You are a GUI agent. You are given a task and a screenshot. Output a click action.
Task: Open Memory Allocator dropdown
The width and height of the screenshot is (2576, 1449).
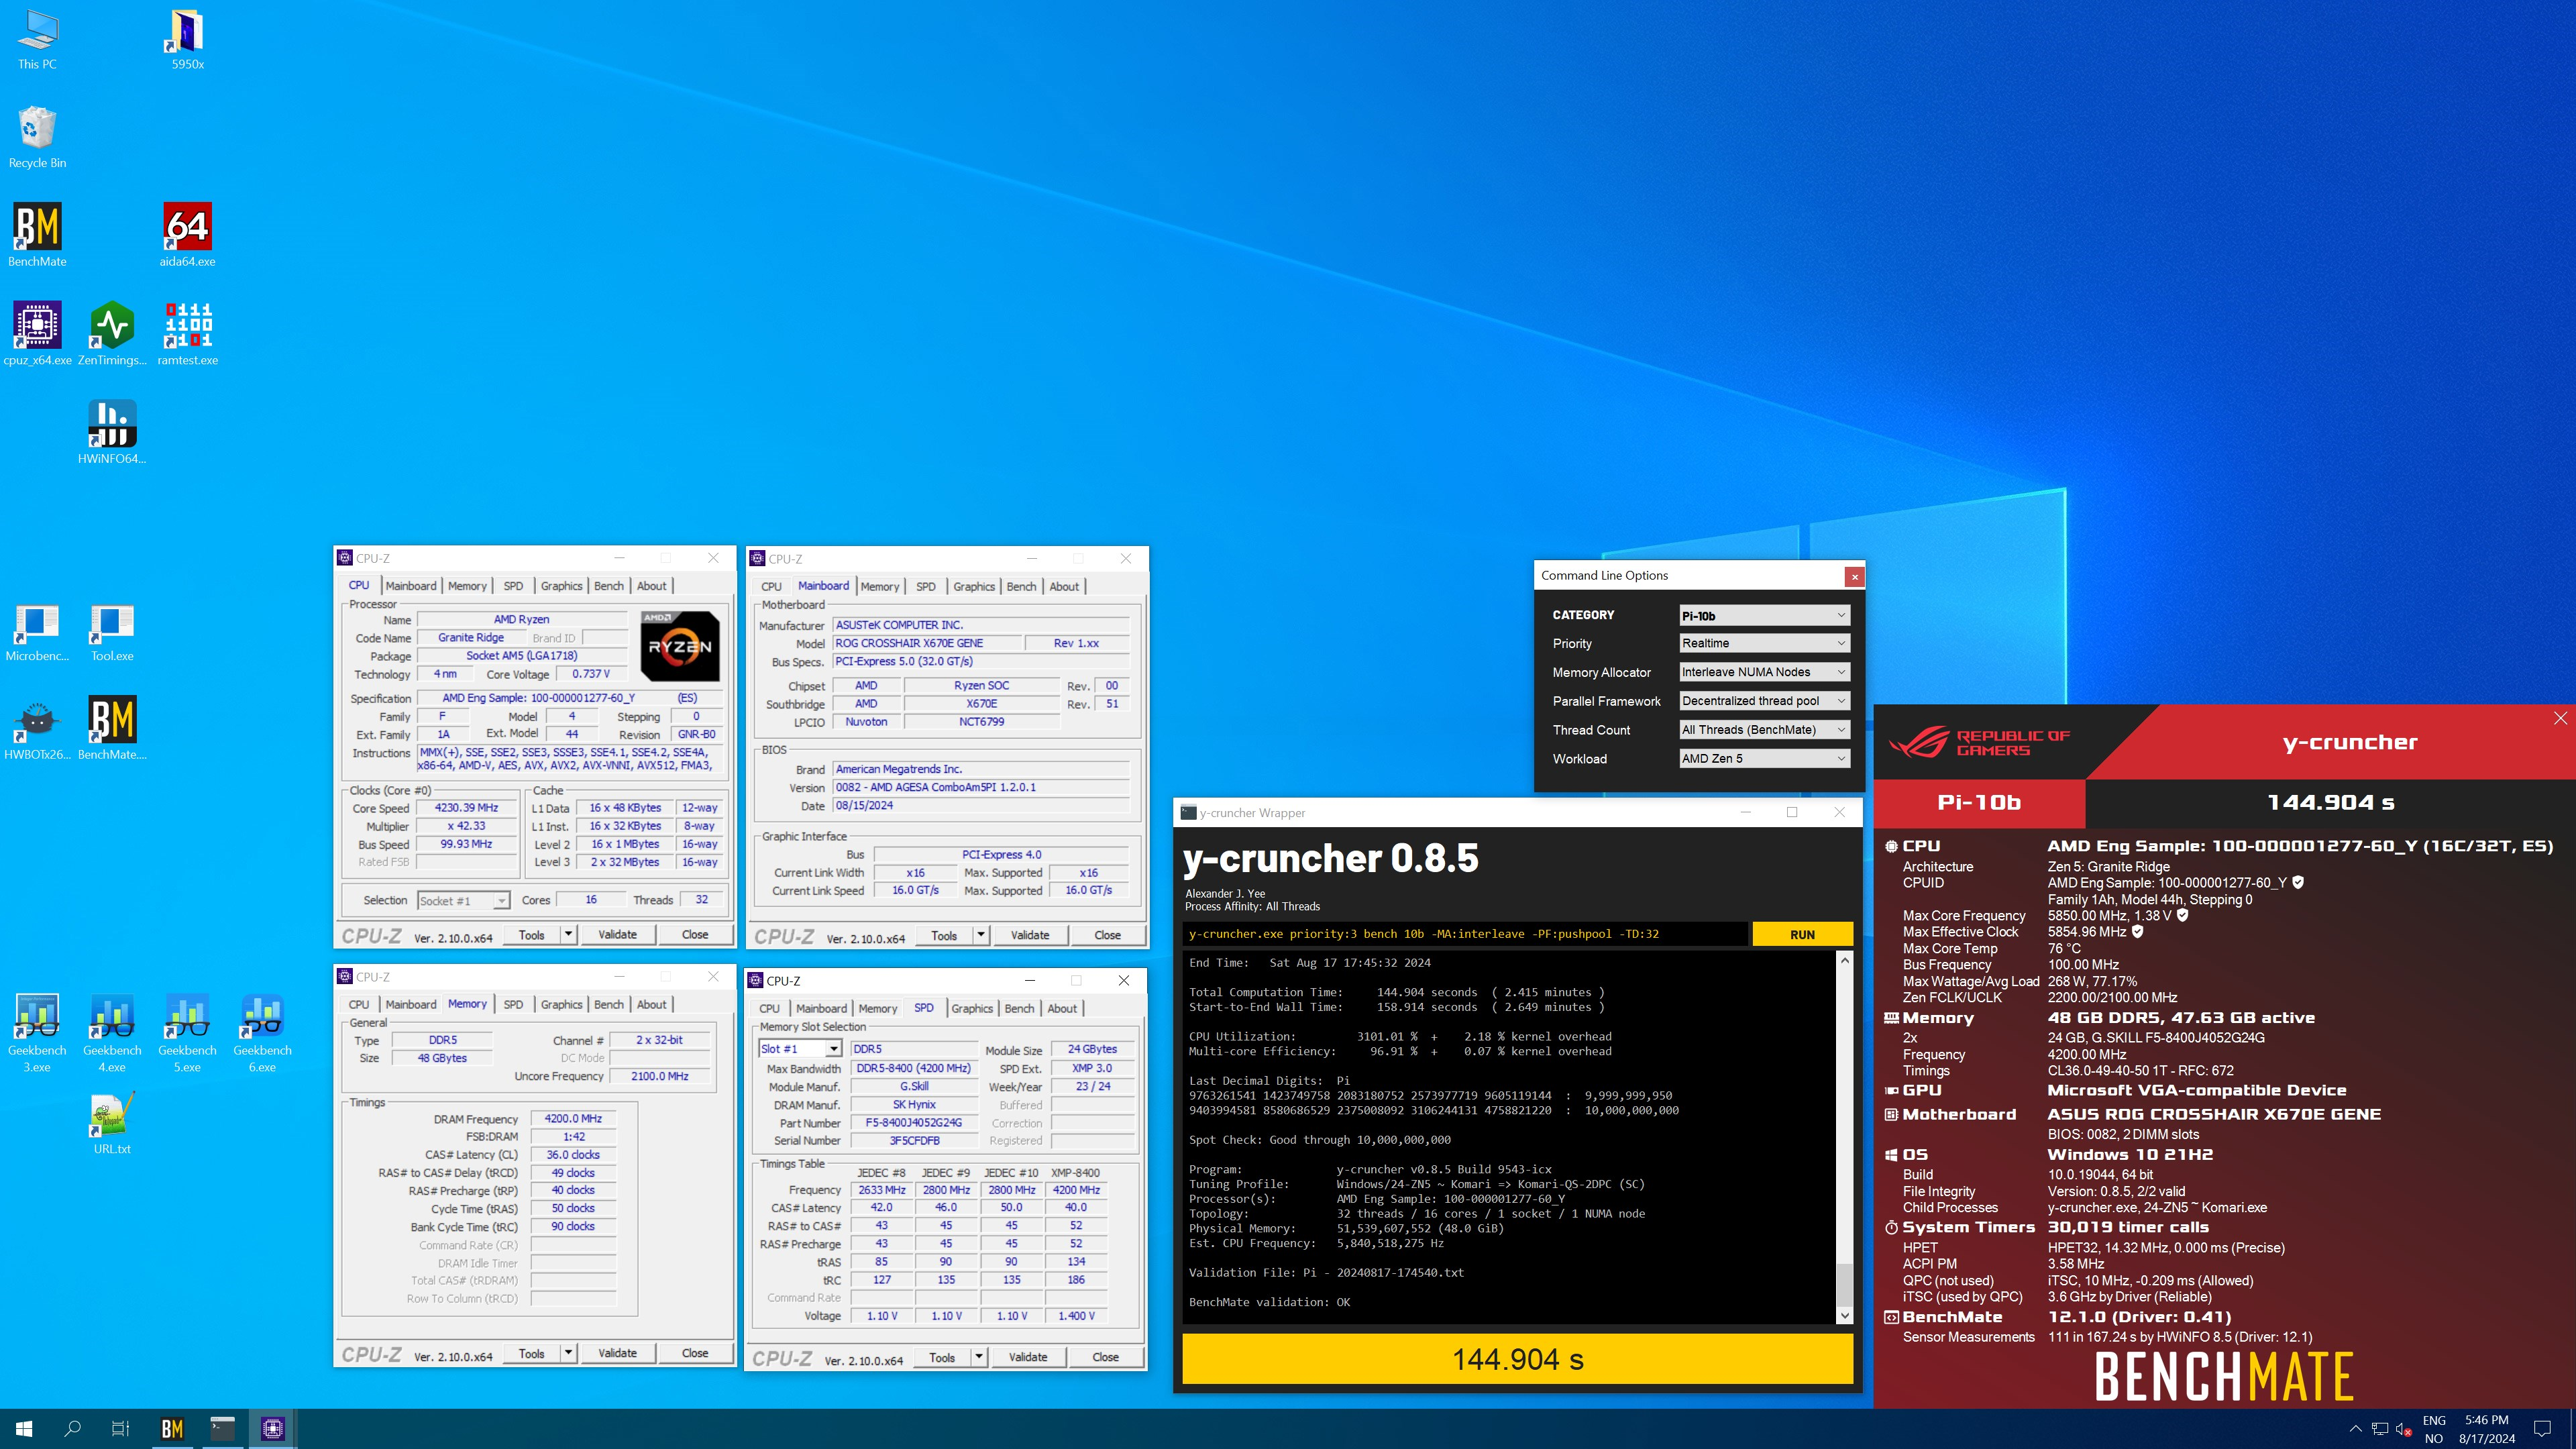pos(1764,672)
